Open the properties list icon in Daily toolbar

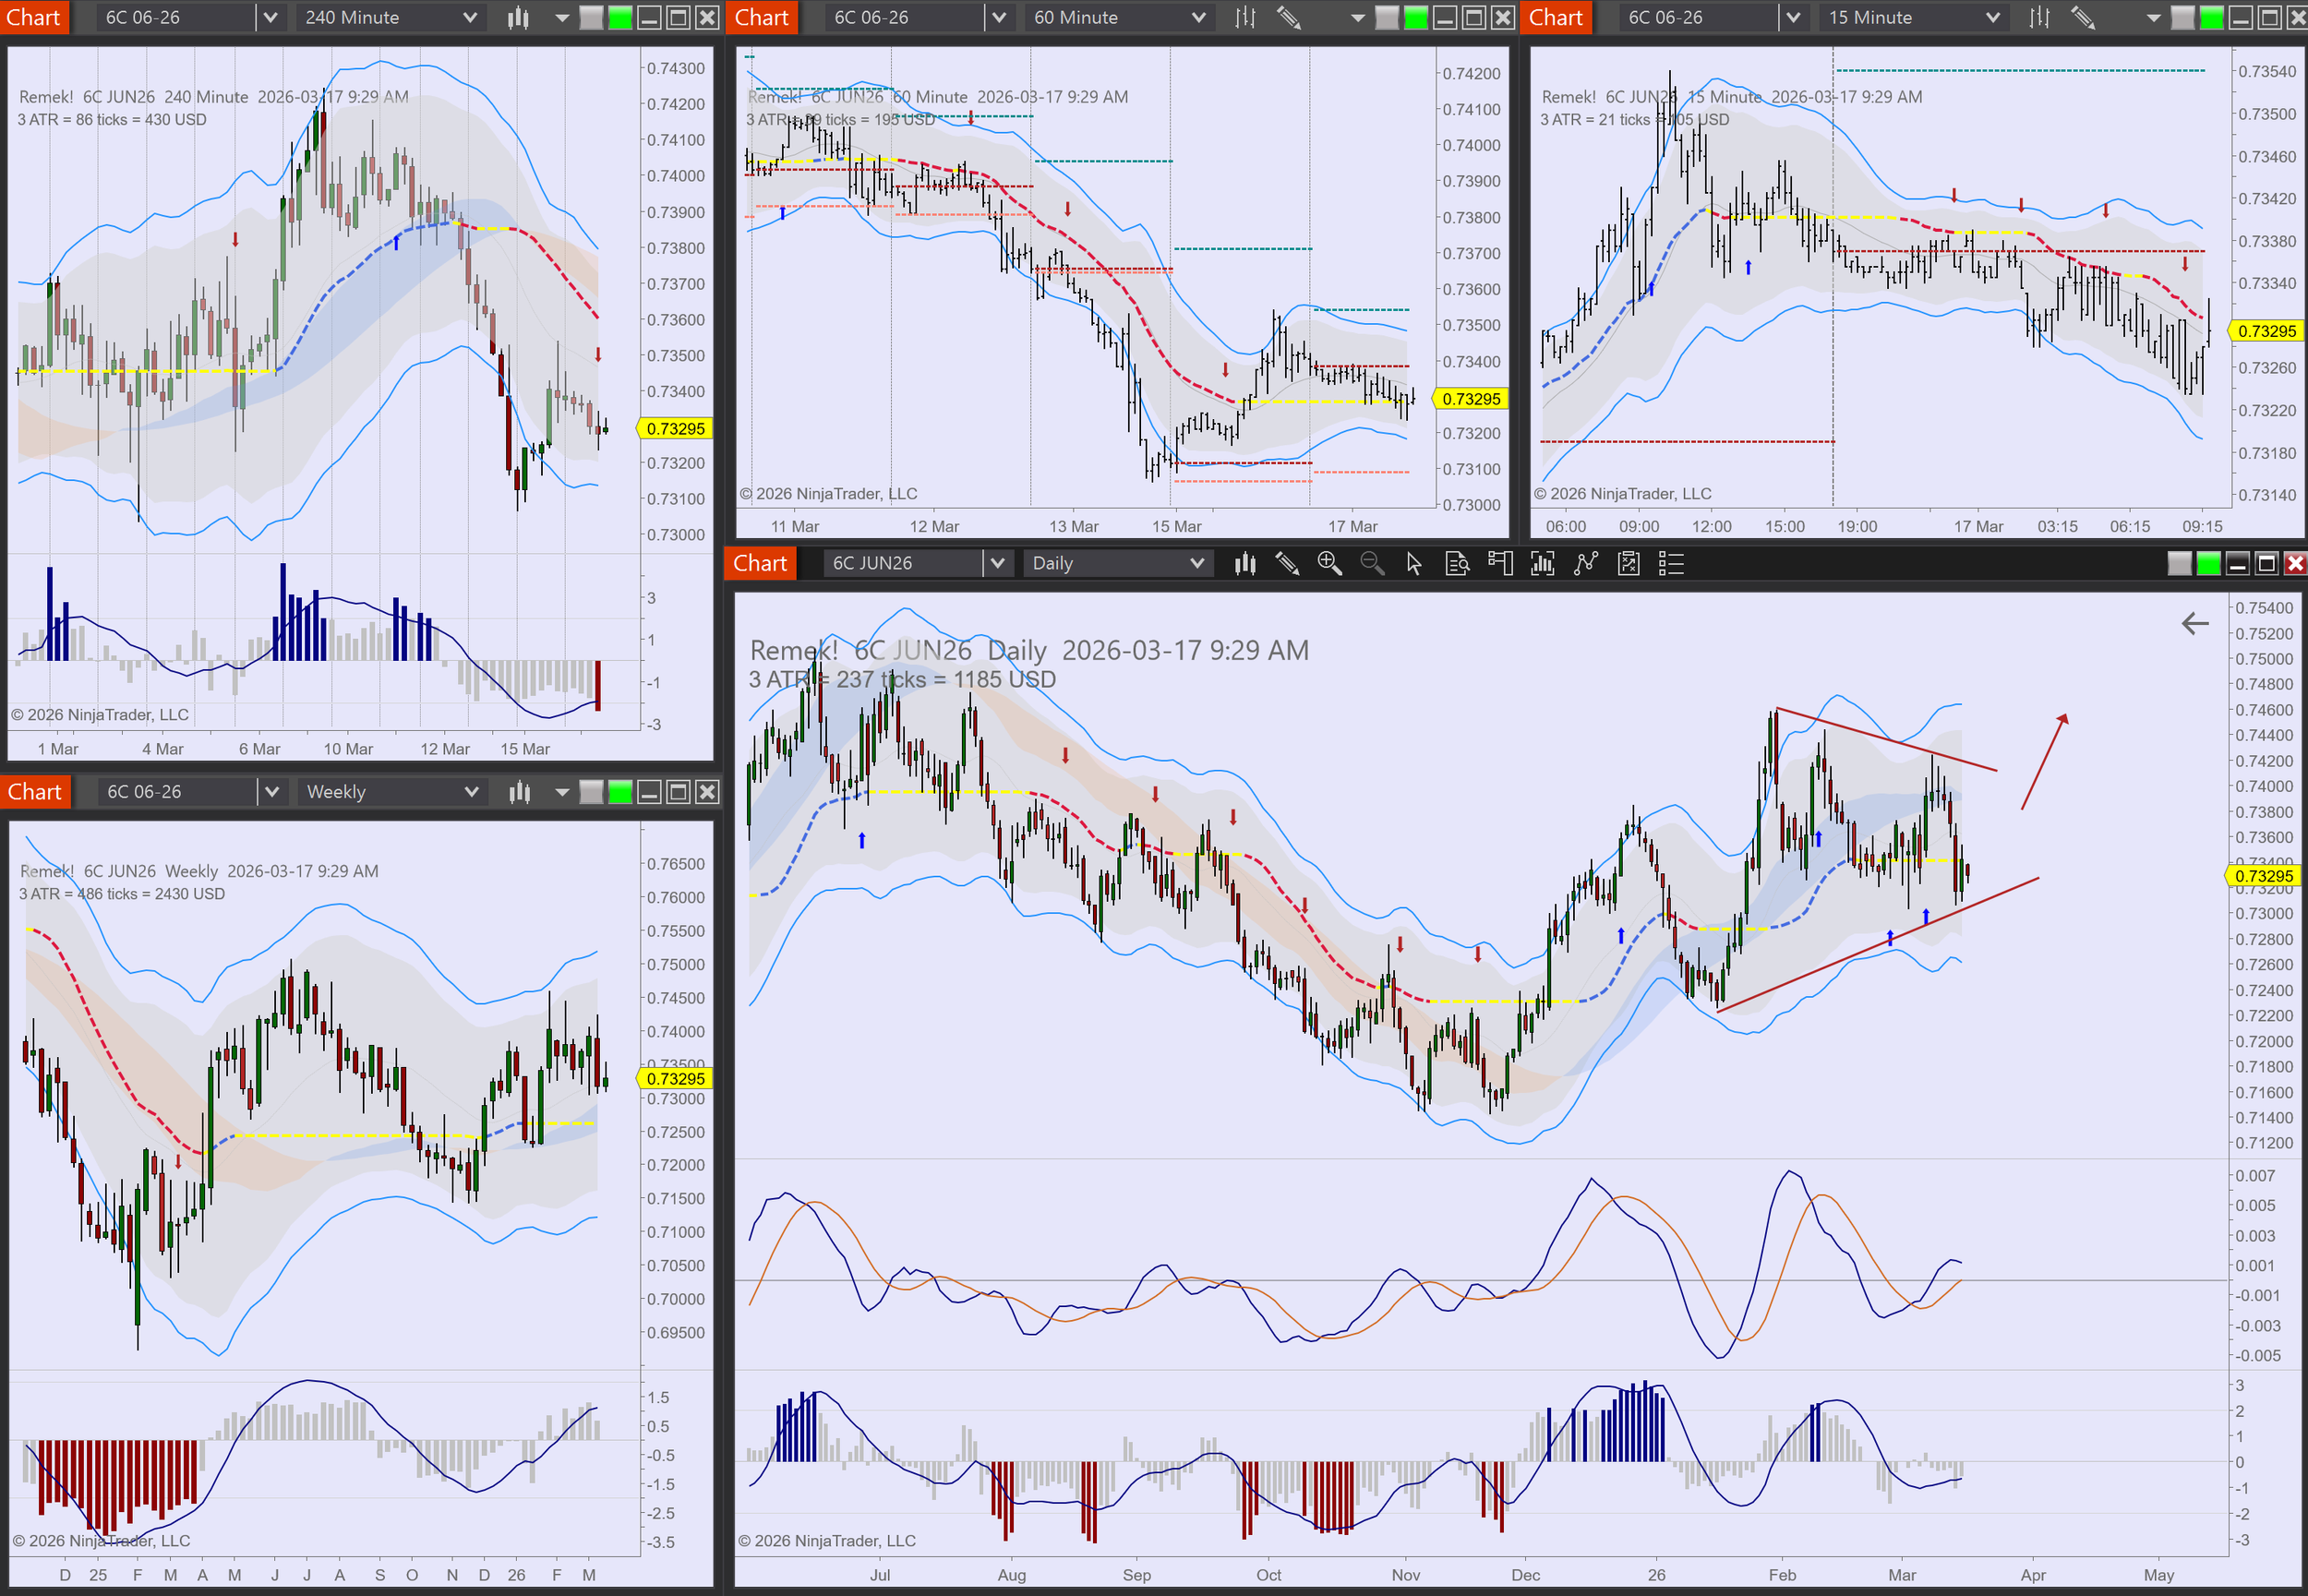1671,564
